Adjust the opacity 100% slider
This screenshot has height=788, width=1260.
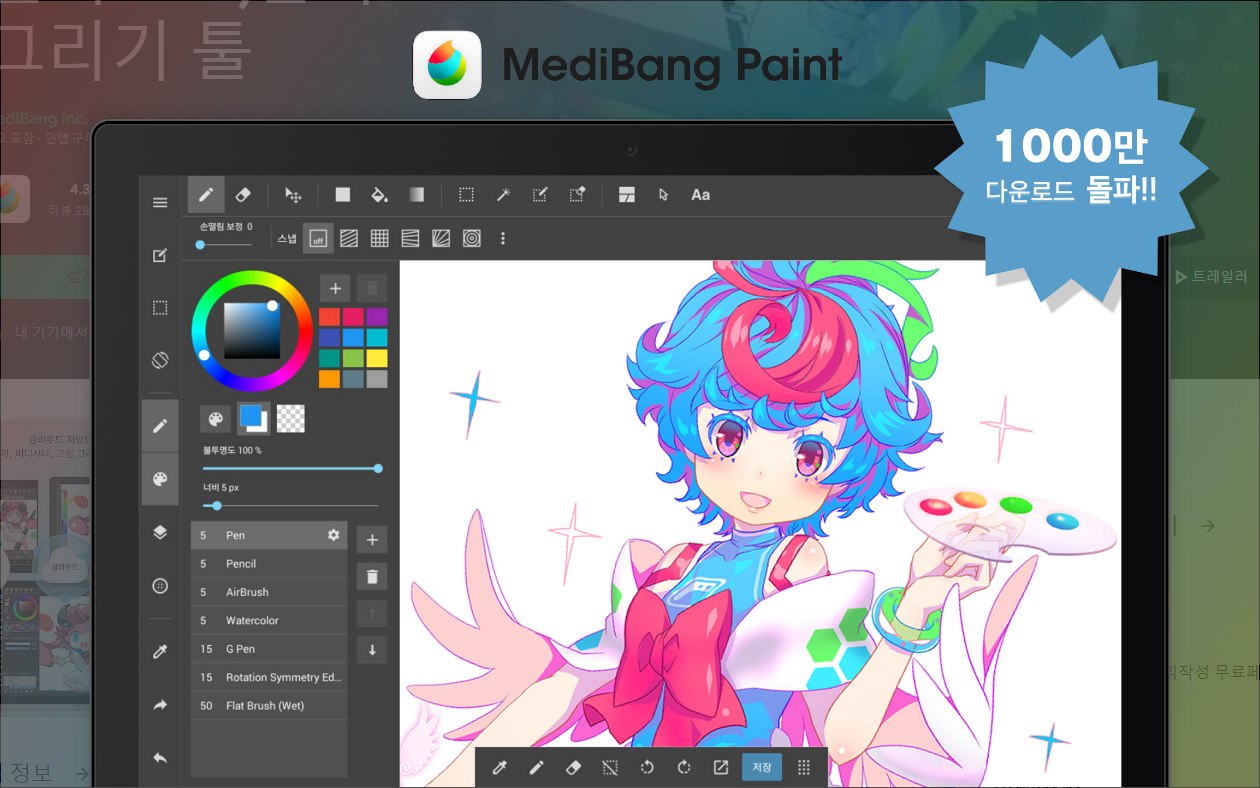click(x=290, y=468)
